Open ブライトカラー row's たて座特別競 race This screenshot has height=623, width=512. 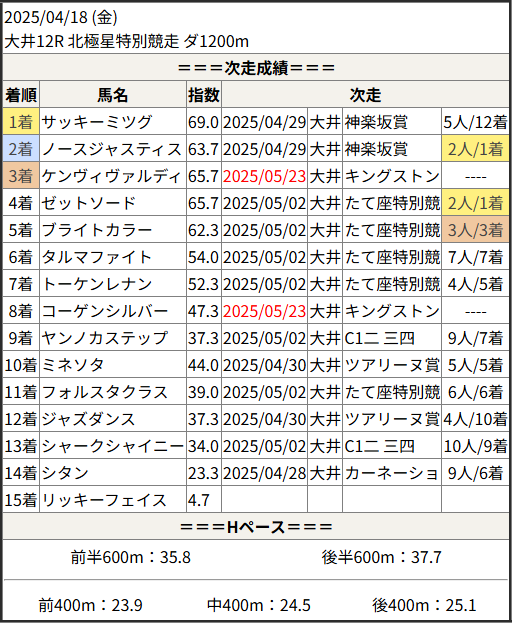[x=392, y=230]
